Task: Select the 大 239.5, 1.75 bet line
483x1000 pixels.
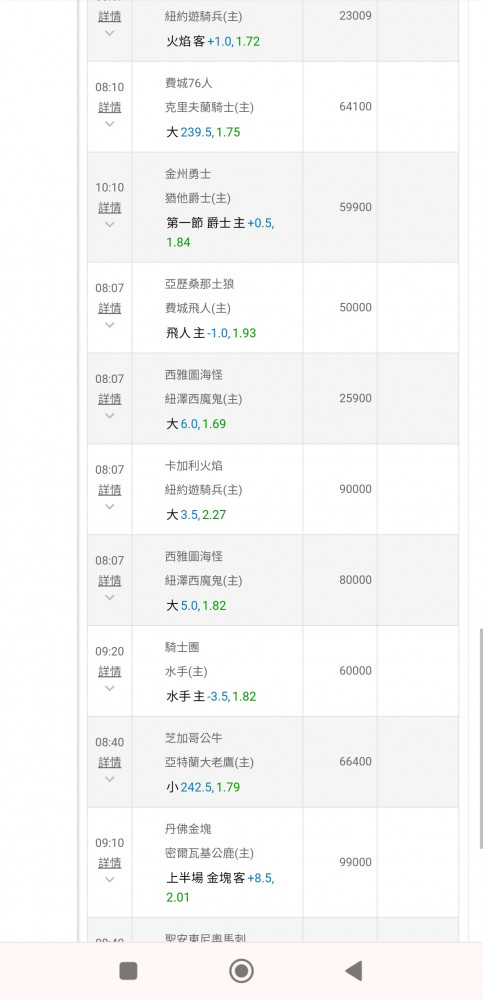Action: tap(204, 132)
